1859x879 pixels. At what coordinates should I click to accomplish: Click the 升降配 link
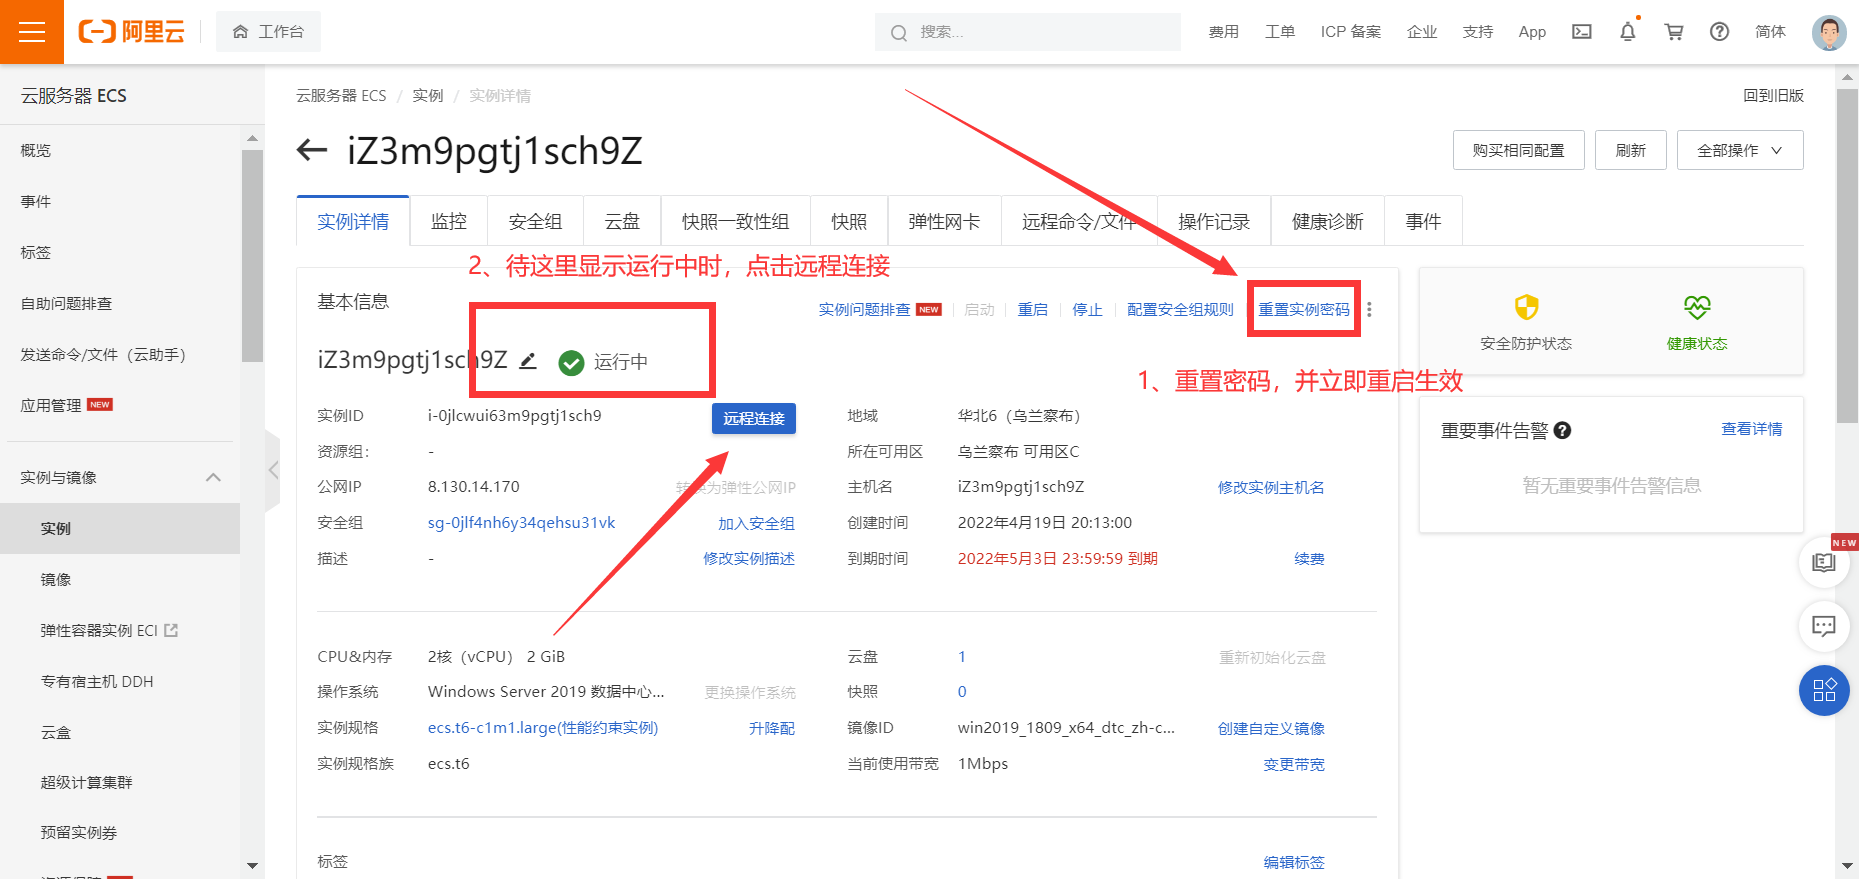click(x=772, y=728)
